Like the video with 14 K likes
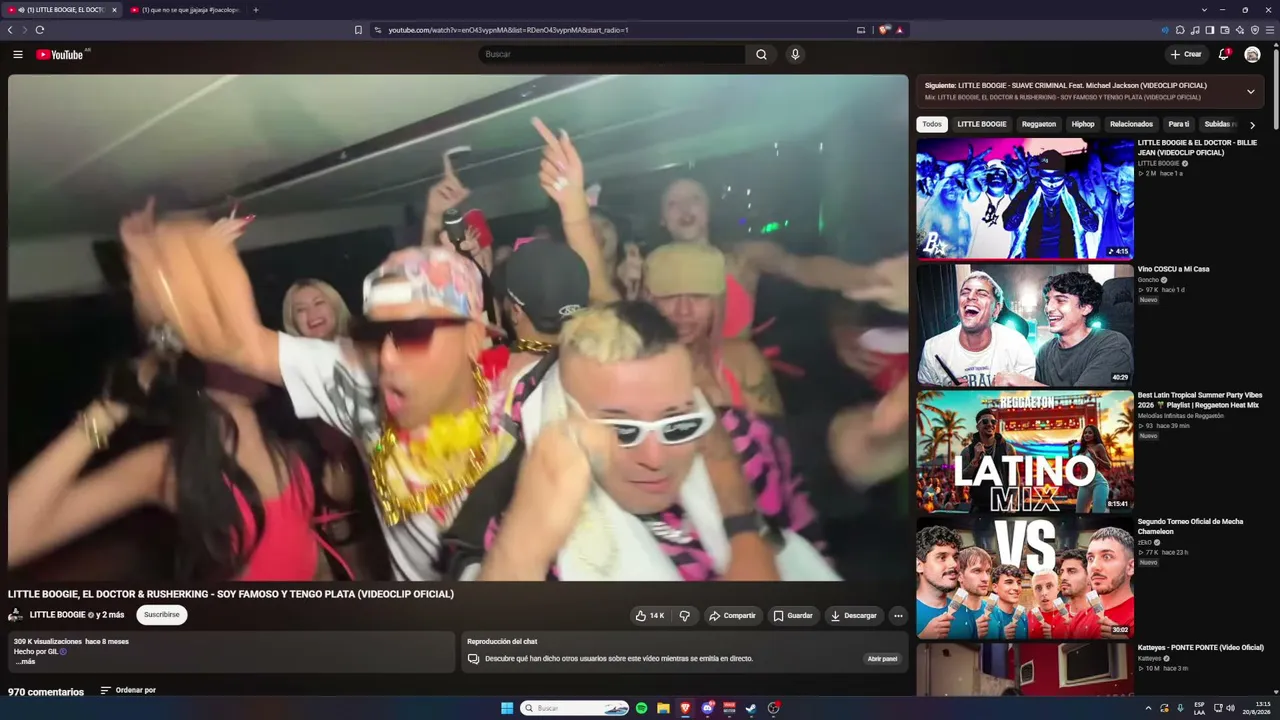The image size is (1280, 720). (x=650, y=616)
